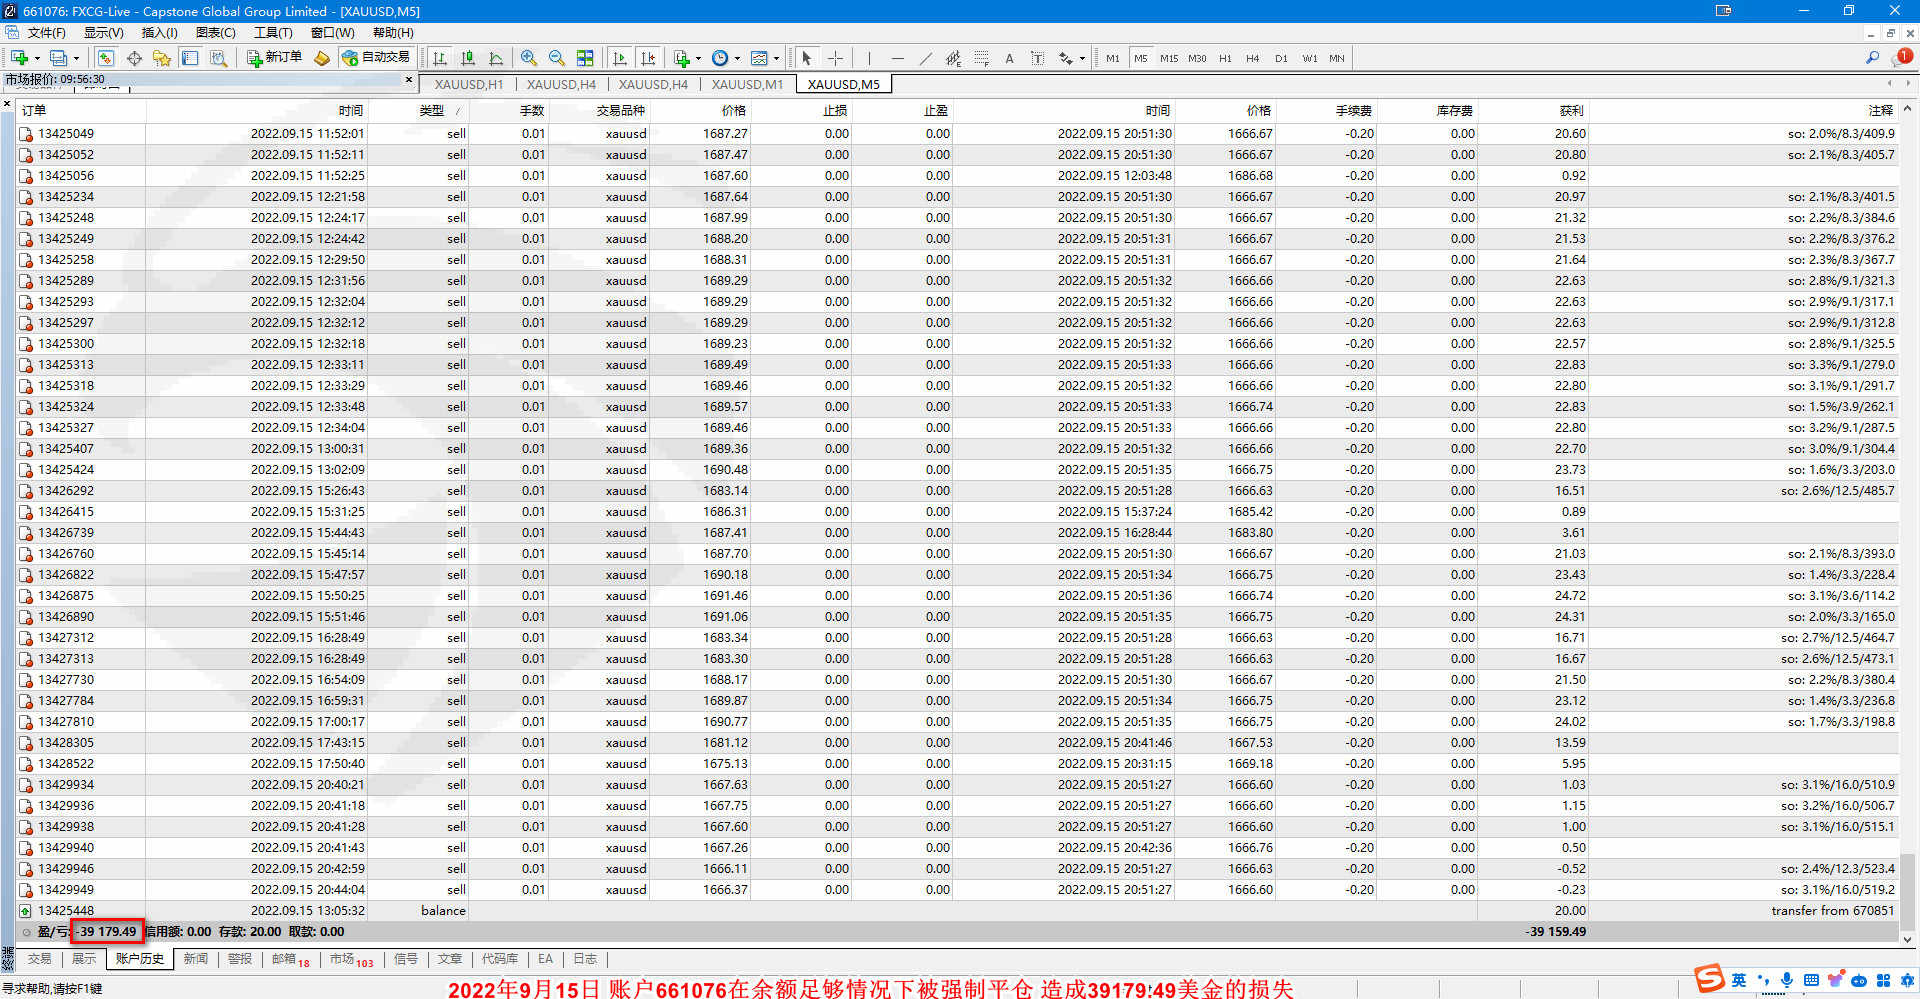1920x999 pixels.
Task: Expand the Arrows objects dropdown
Action: coord(1082,58)
